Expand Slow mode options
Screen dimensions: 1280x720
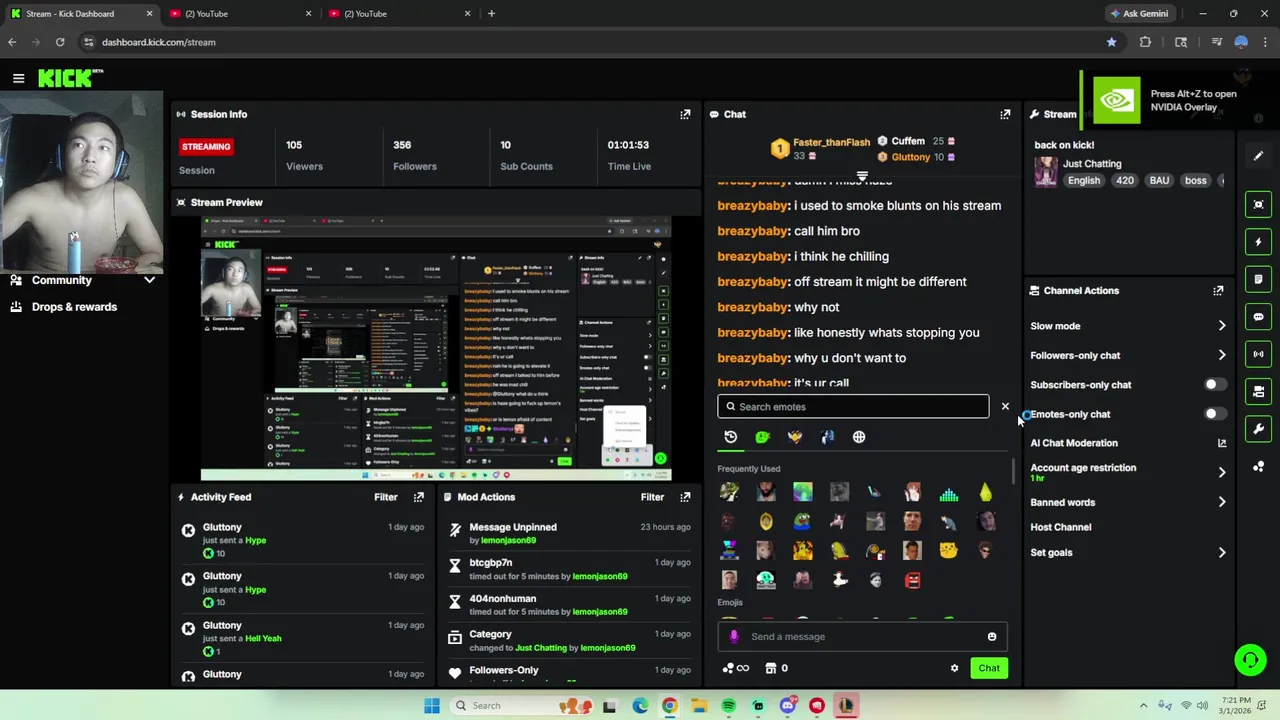click(x=1222, y=326)
